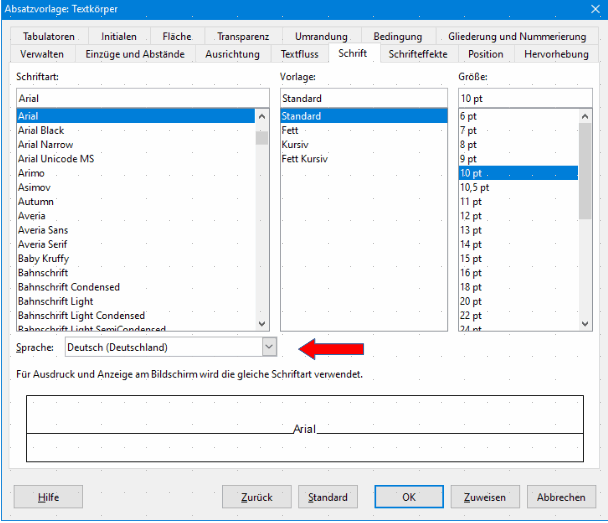Select Baby Kruffy font
The height and width of the screenshot is (523, 608).
(136, 259)
